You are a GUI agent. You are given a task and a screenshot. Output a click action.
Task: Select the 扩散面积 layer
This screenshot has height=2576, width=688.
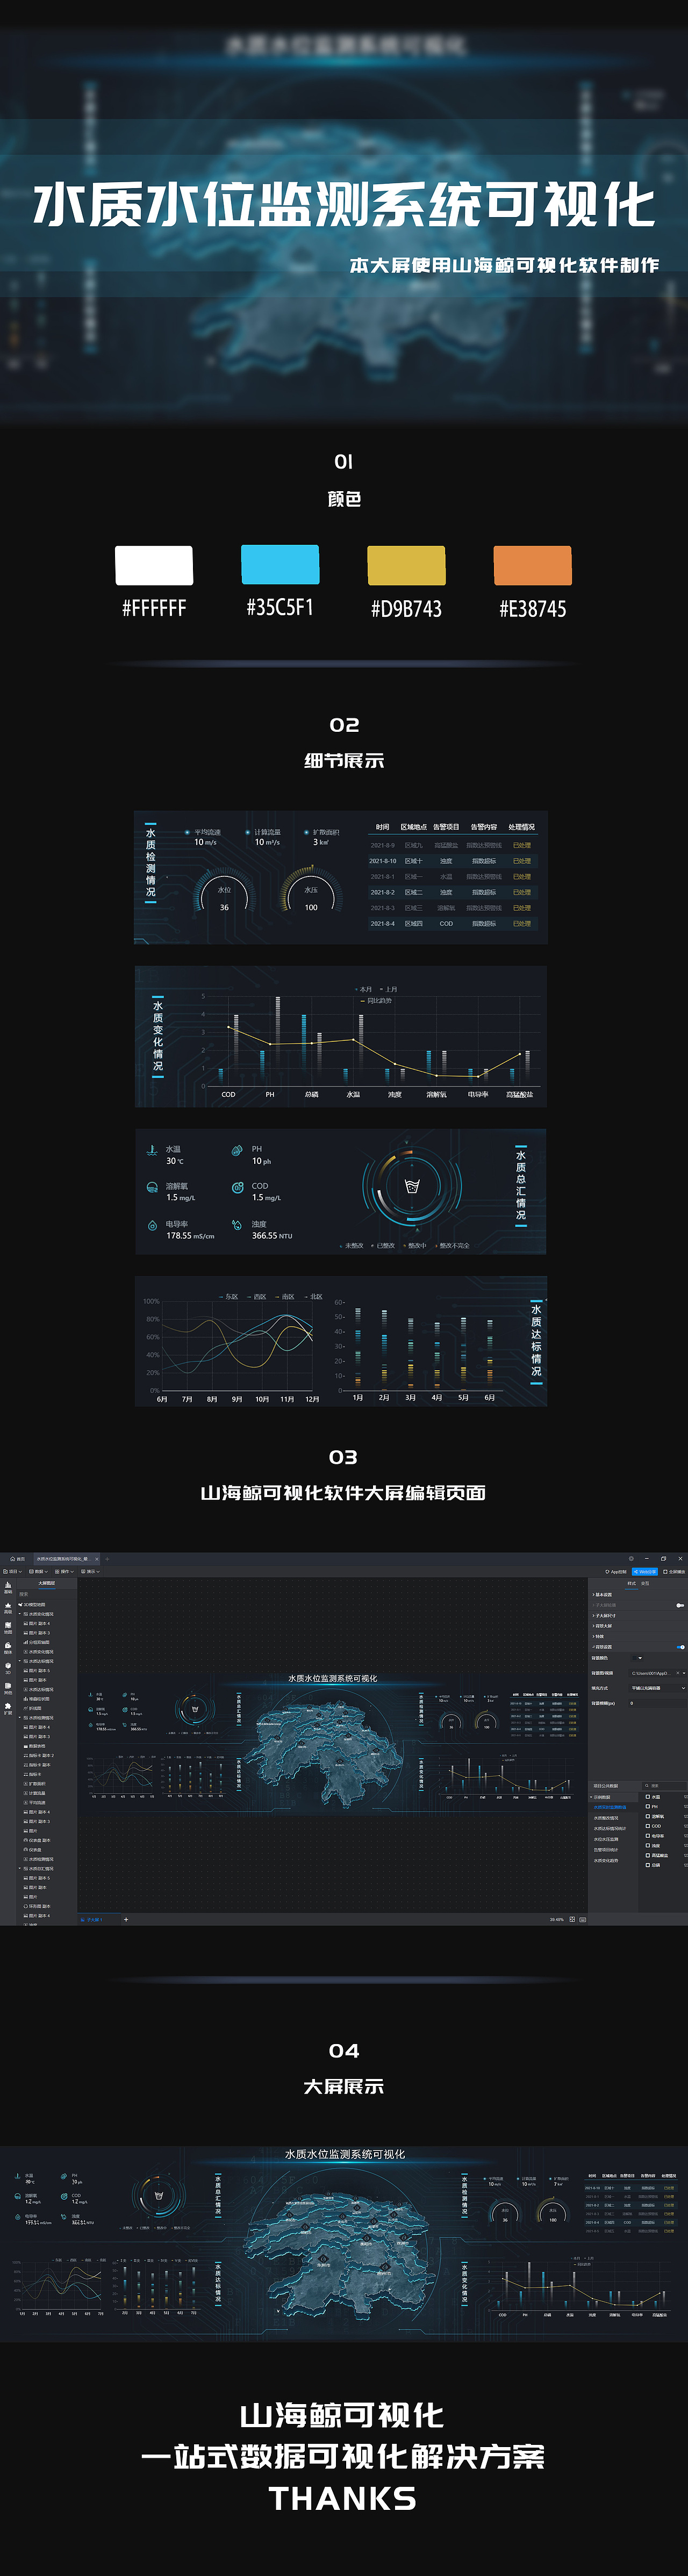(x=35, y=1784)
